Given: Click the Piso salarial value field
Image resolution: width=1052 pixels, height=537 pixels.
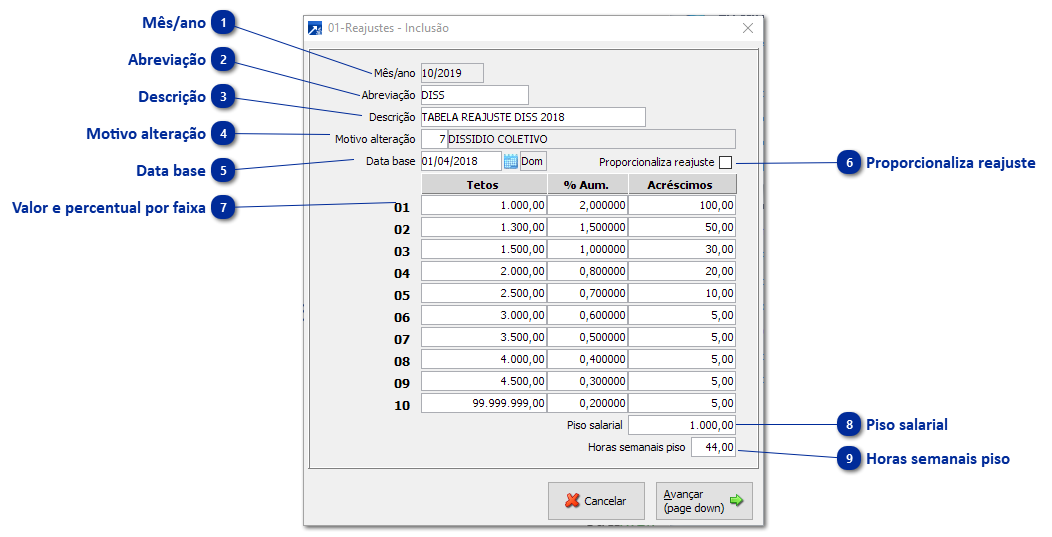Looking at the screenshot, I should pos(682,425).
